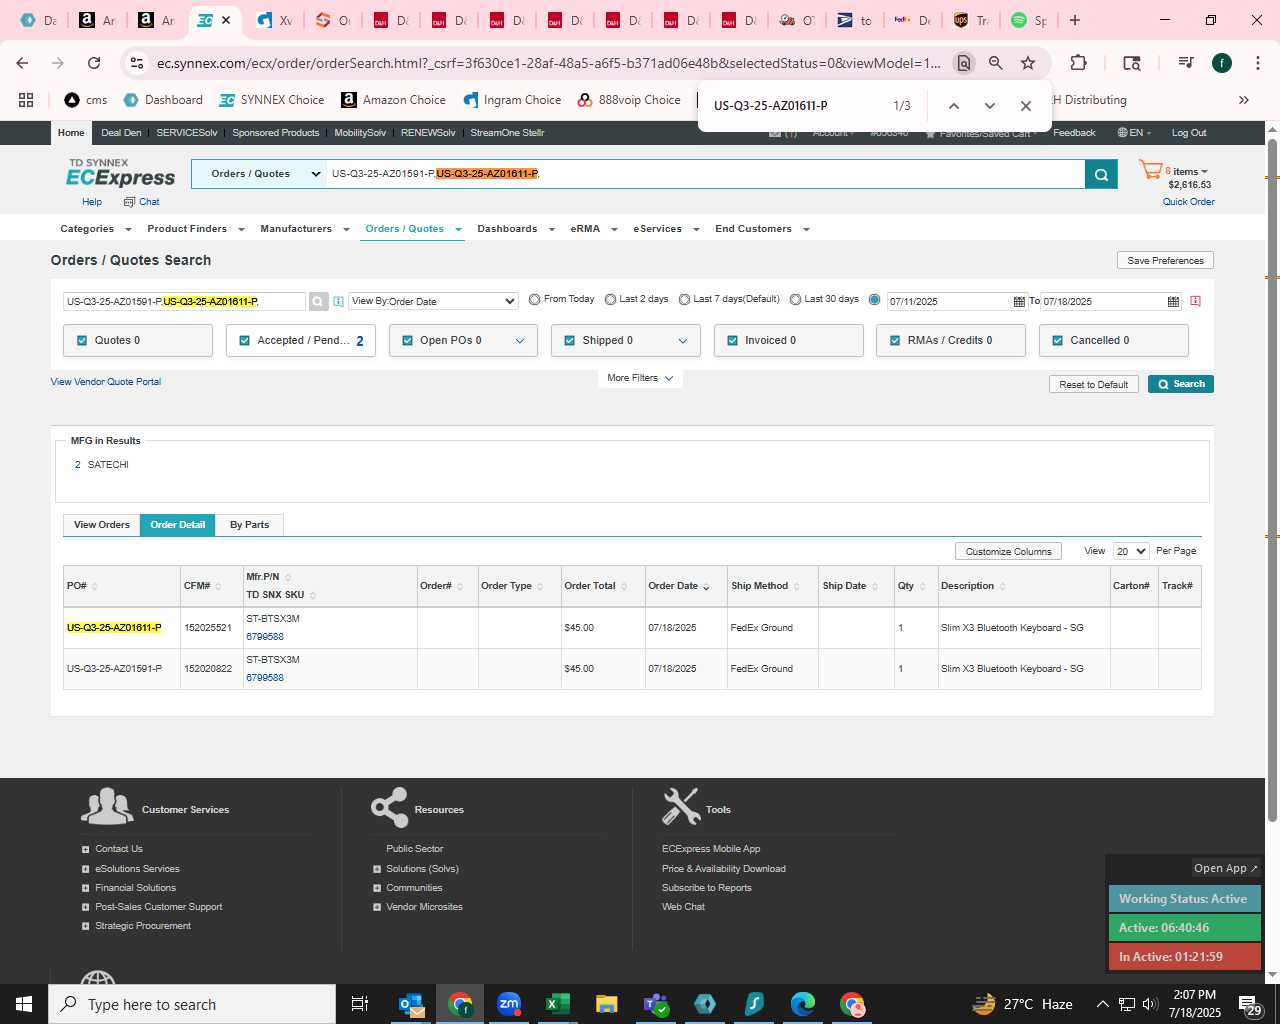Open Windows Task View button
This screenshot has width=1280, height=1024.
click(360, 1004)
